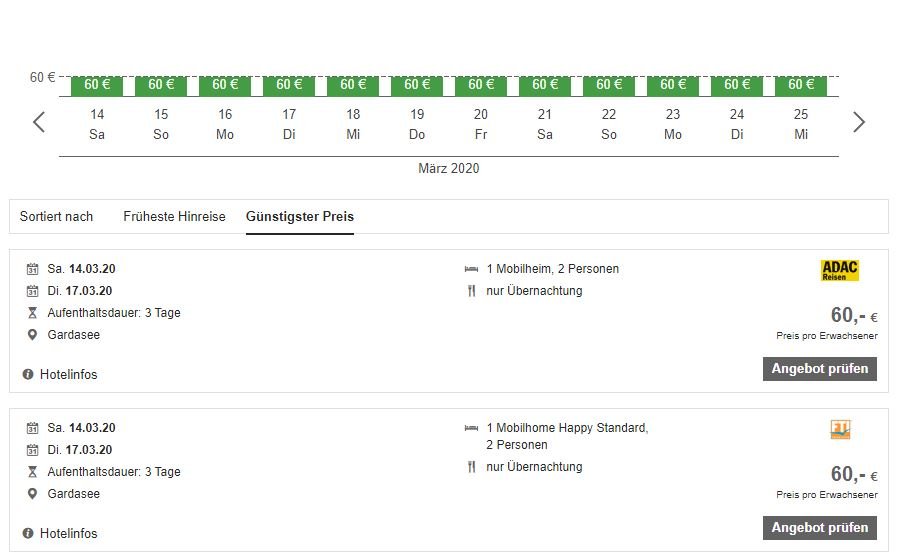Click the next dates arrow

[858, 122]
